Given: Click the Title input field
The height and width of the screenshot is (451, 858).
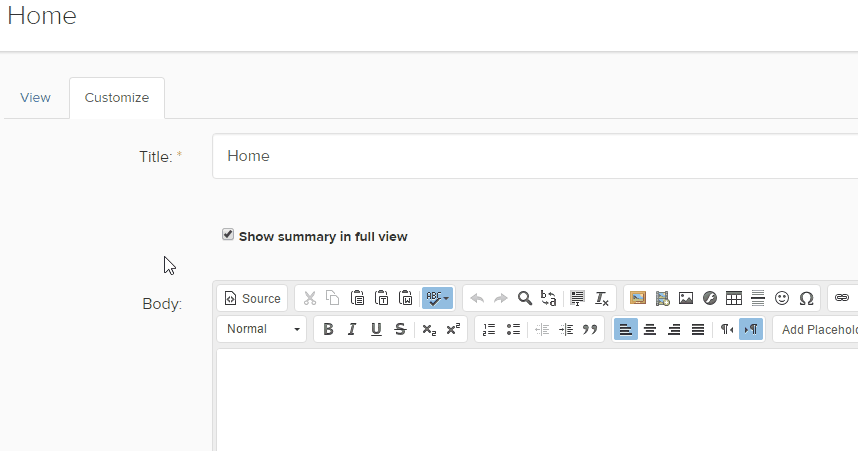Looking at the screenshot, I should coord(535,156).
